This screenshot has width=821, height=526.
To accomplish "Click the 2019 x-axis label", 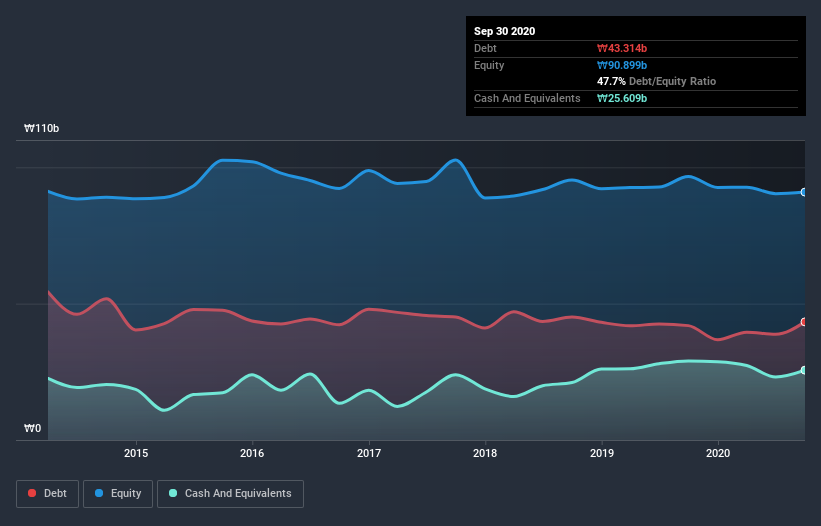I will [x=602, y=453].
